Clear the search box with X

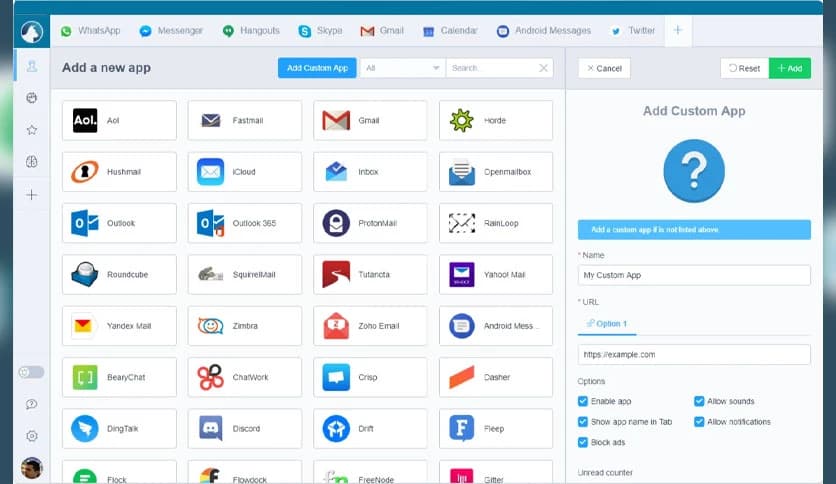(x=543, y=68)
